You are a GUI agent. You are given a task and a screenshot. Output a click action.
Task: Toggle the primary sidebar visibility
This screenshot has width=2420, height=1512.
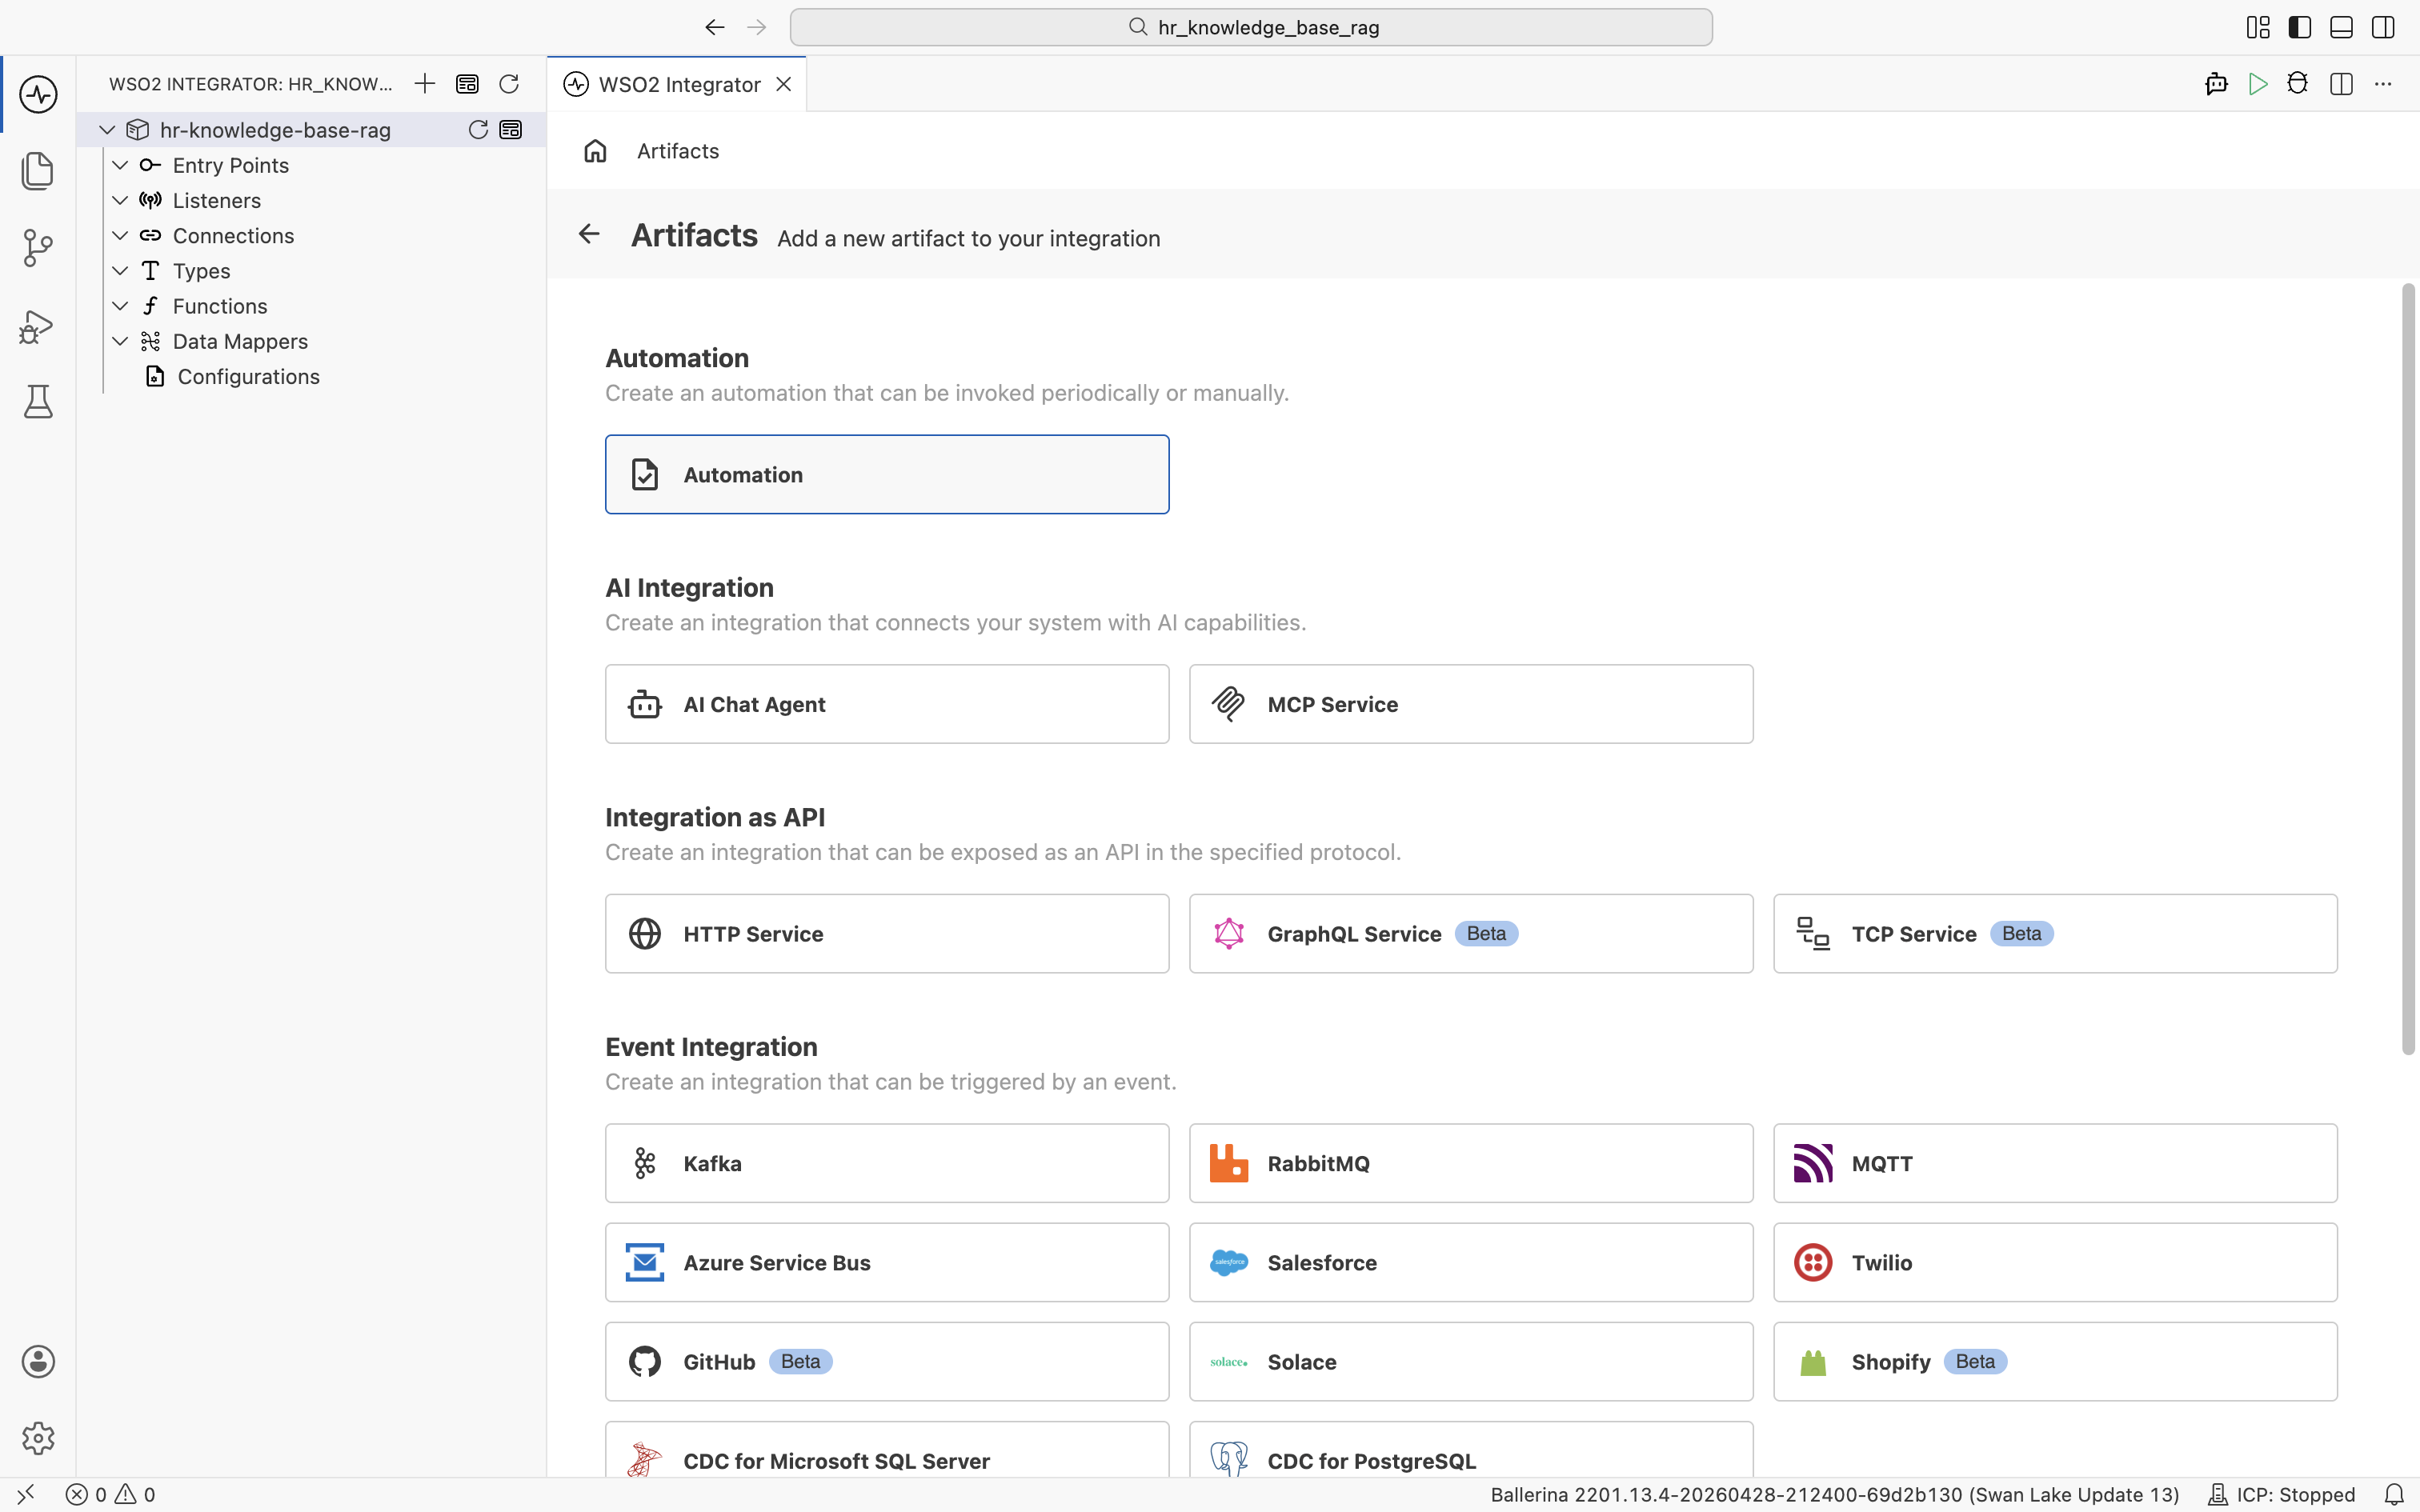pos(2300,27)
